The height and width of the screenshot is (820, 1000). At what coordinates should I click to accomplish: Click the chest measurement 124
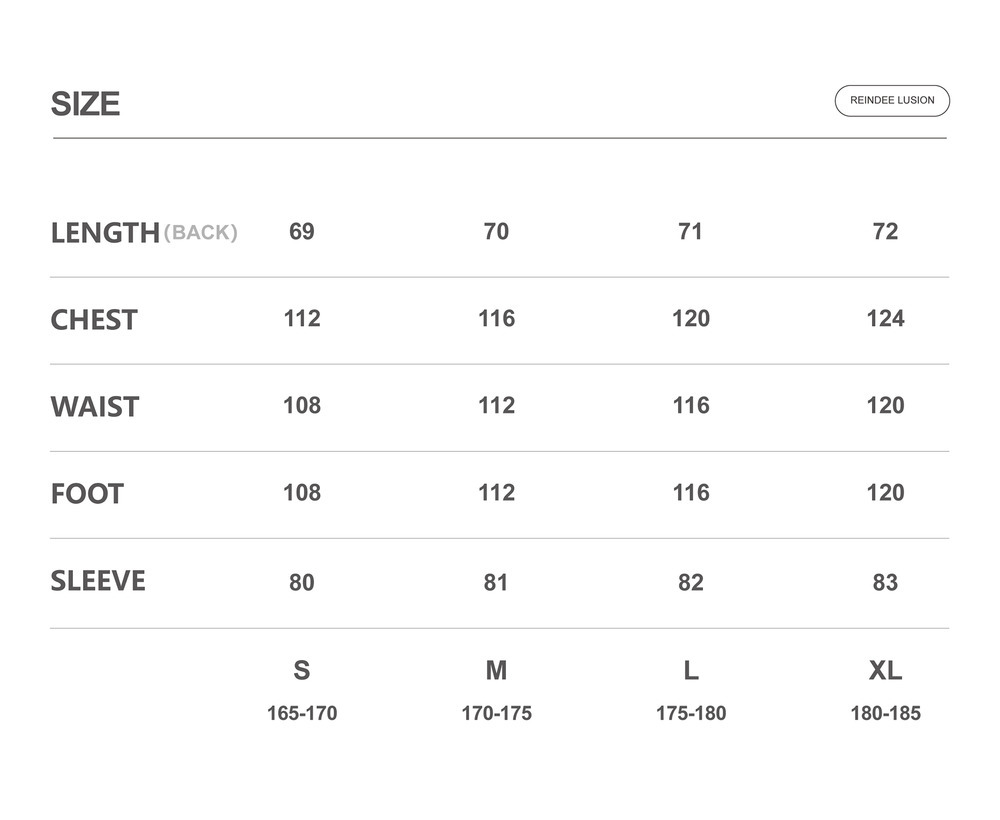[x=885, y=319]
